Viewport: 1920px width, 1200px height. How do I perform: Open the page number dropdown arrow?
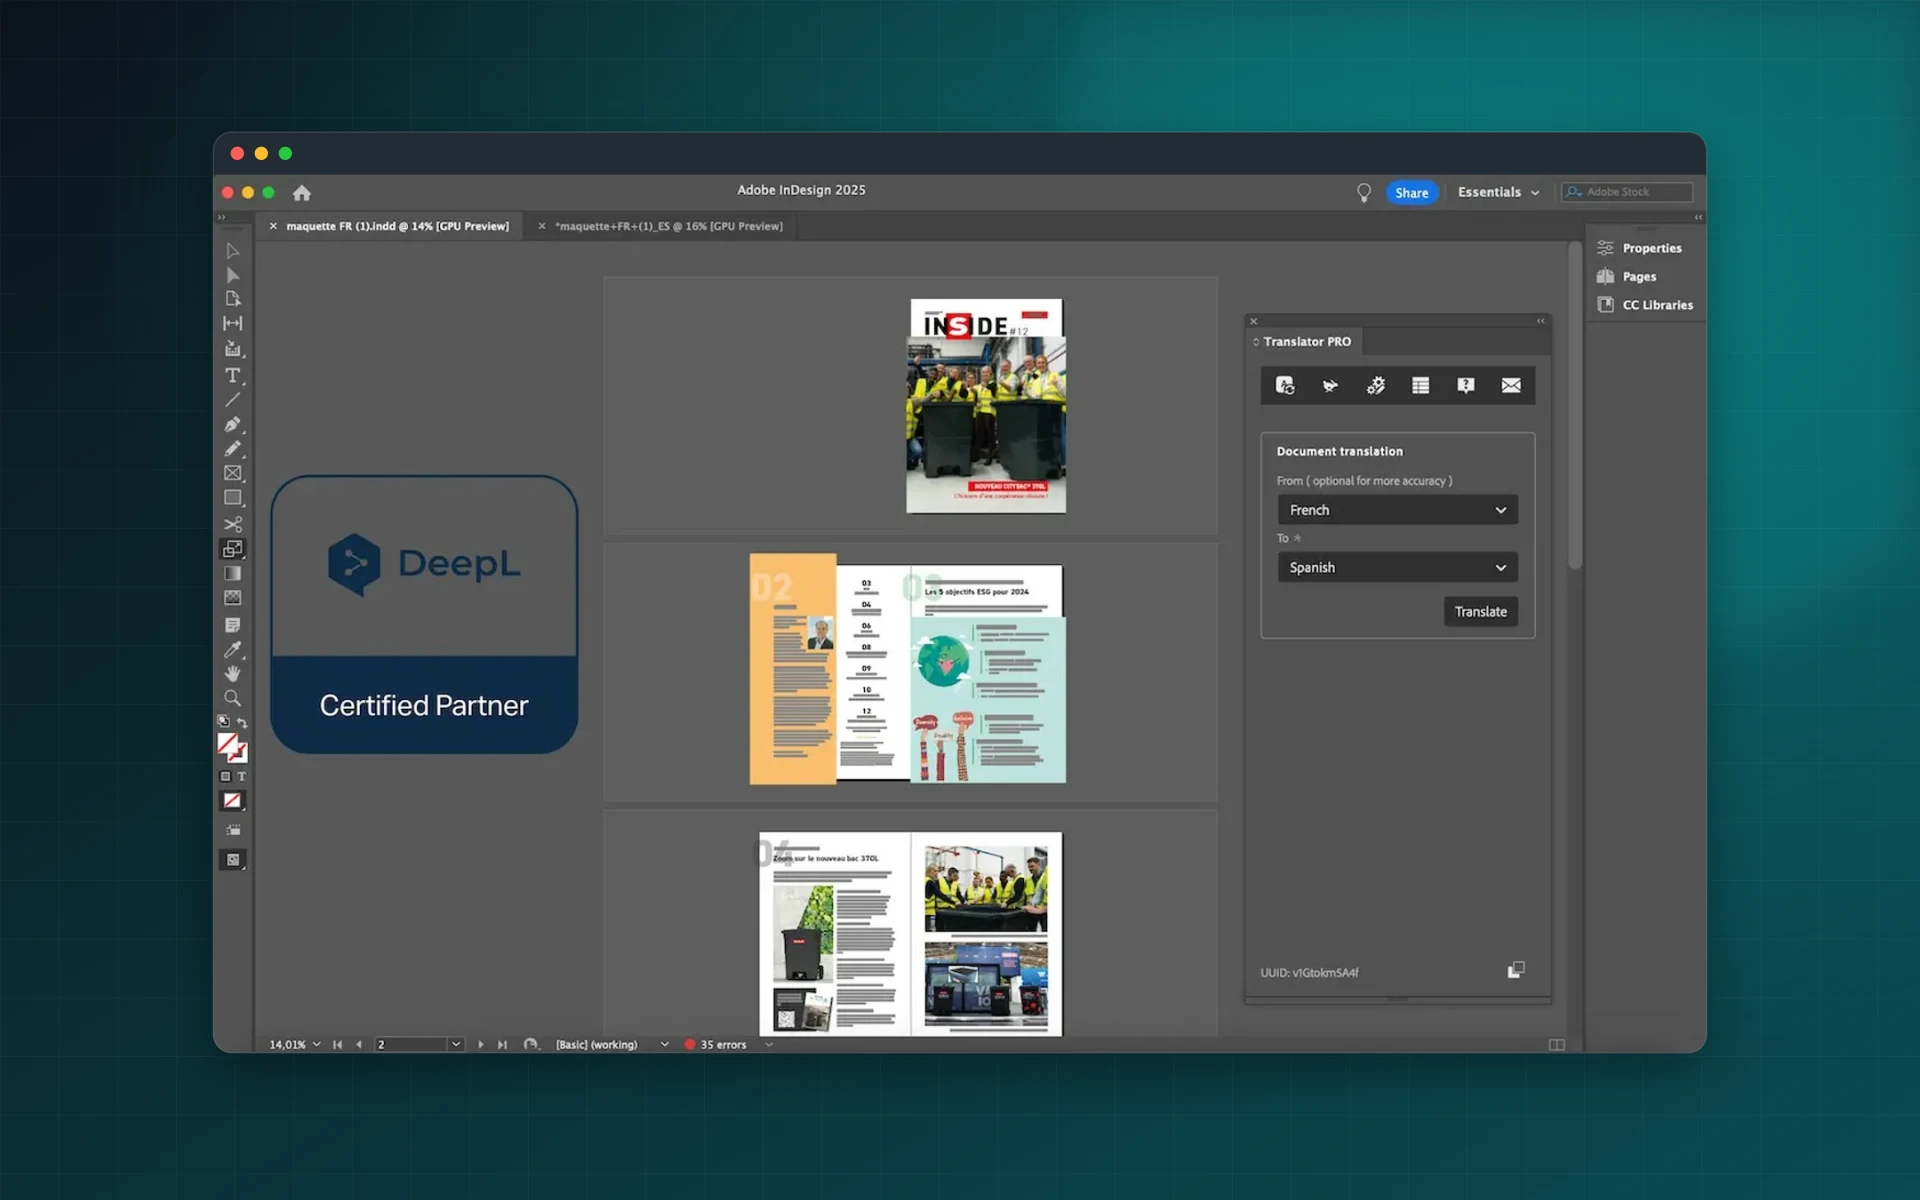tap(456, 1044)
